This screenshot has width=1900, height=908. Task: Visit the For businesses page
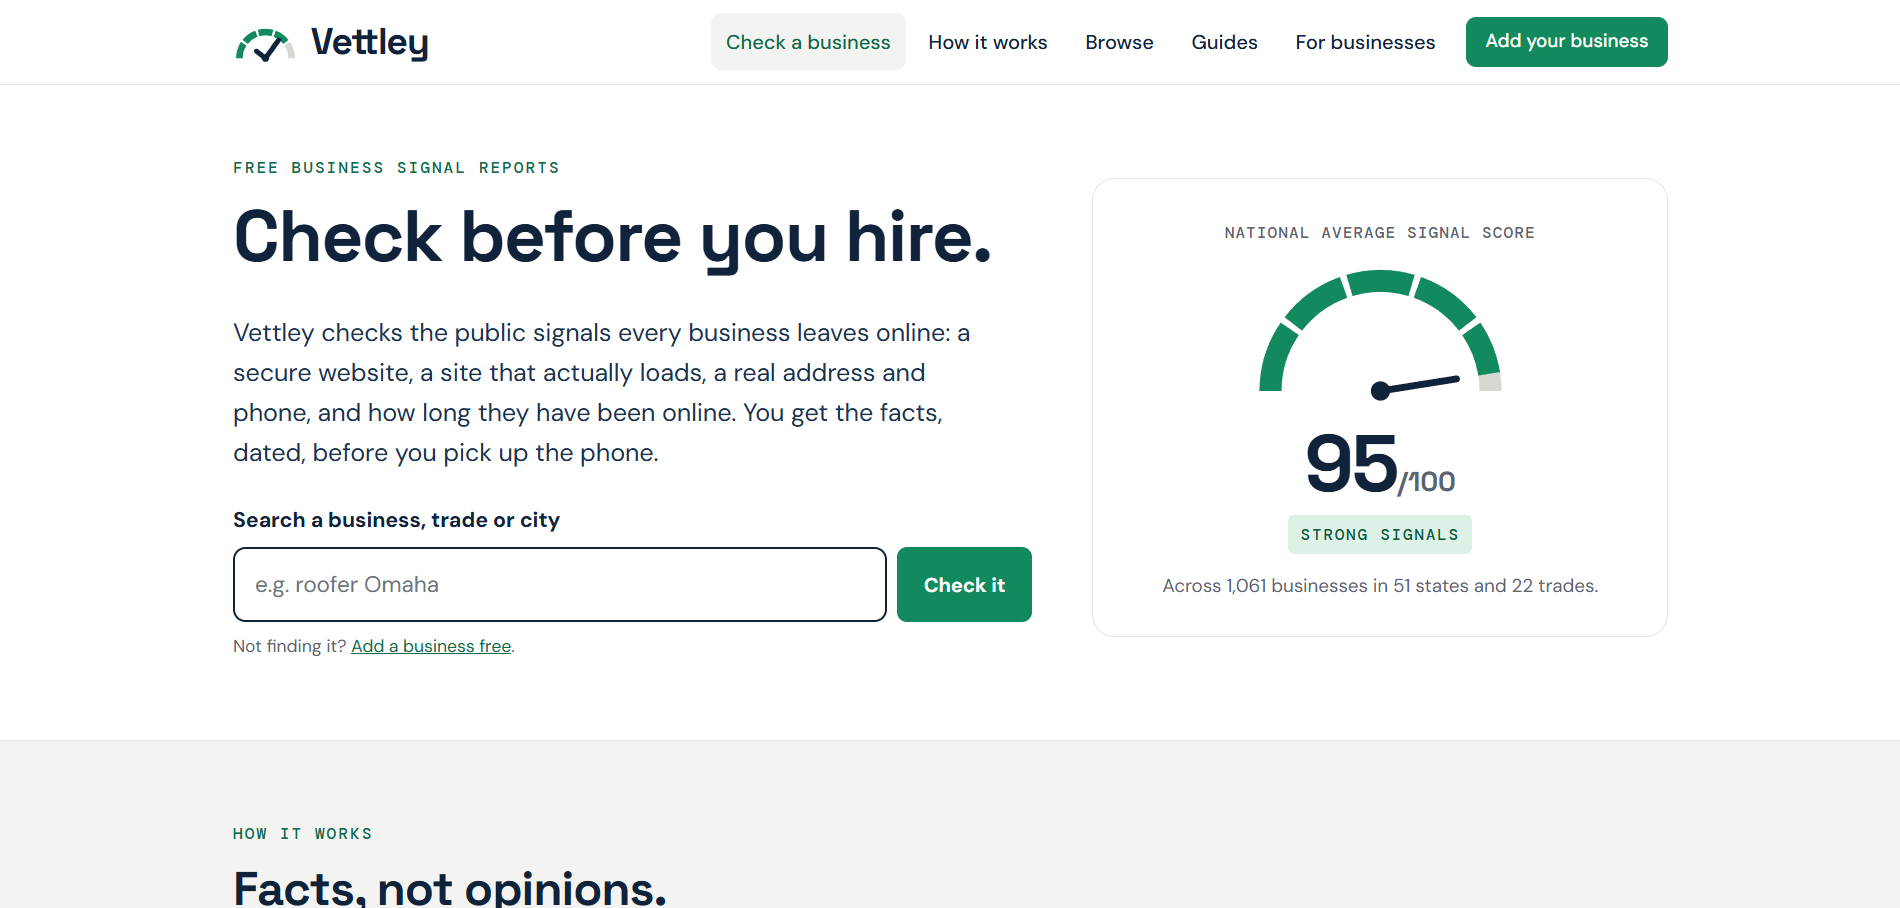[1365, 42]
